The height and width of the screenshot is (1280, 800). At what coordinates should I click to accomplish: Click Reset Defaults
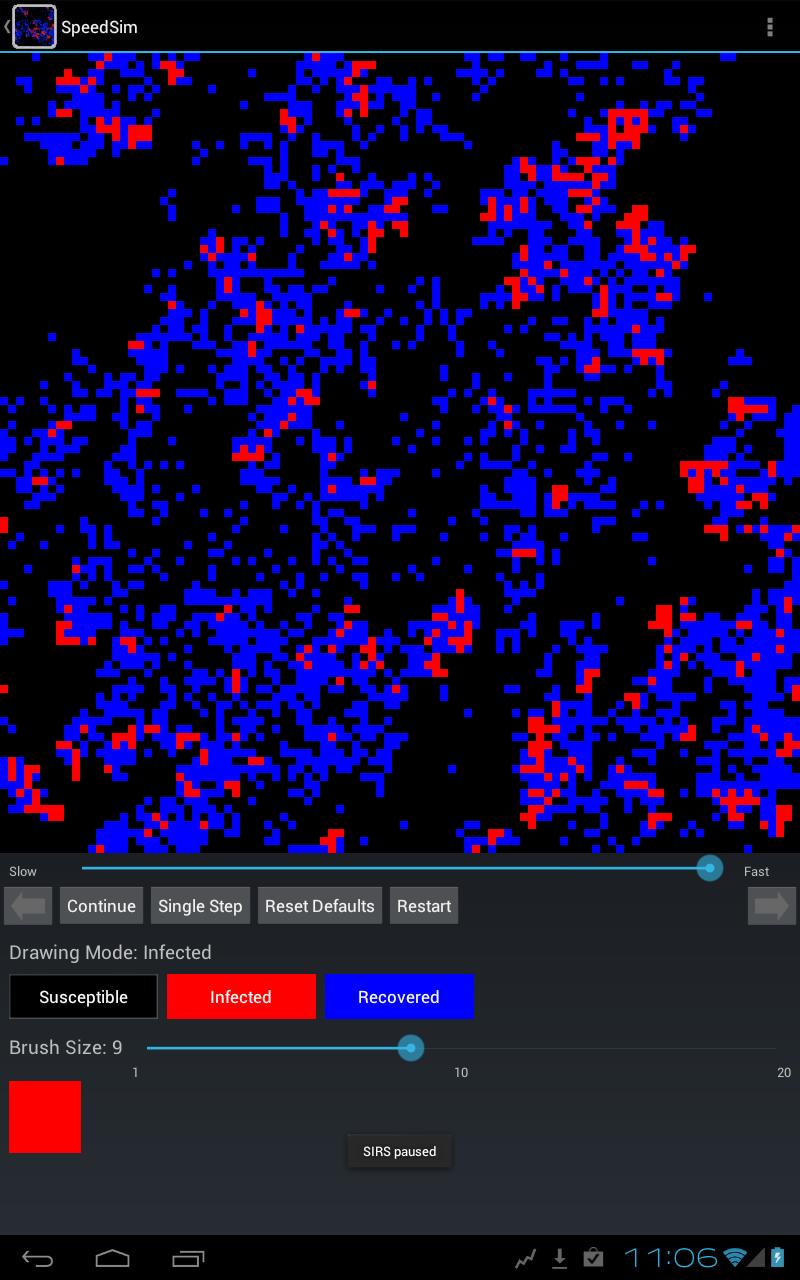[320, 906]
